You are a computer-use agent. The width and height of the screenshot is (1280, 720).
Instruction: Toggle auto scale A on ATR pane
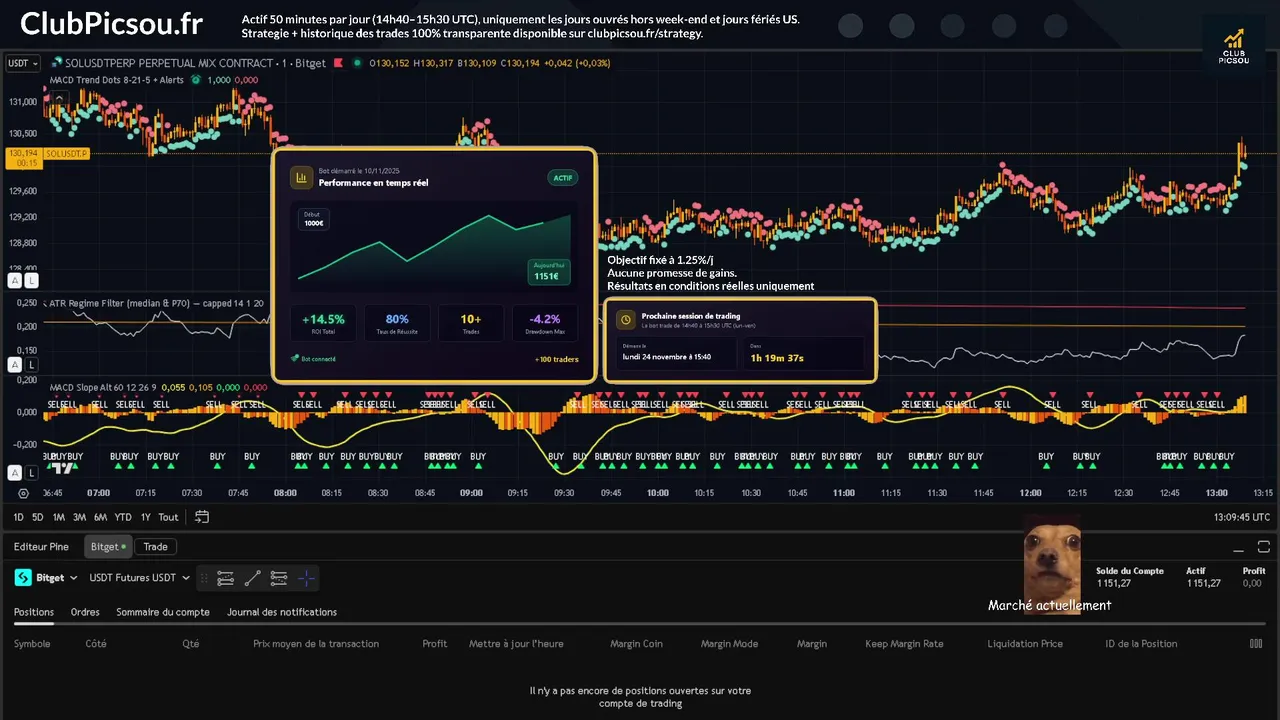pos(15,365)
